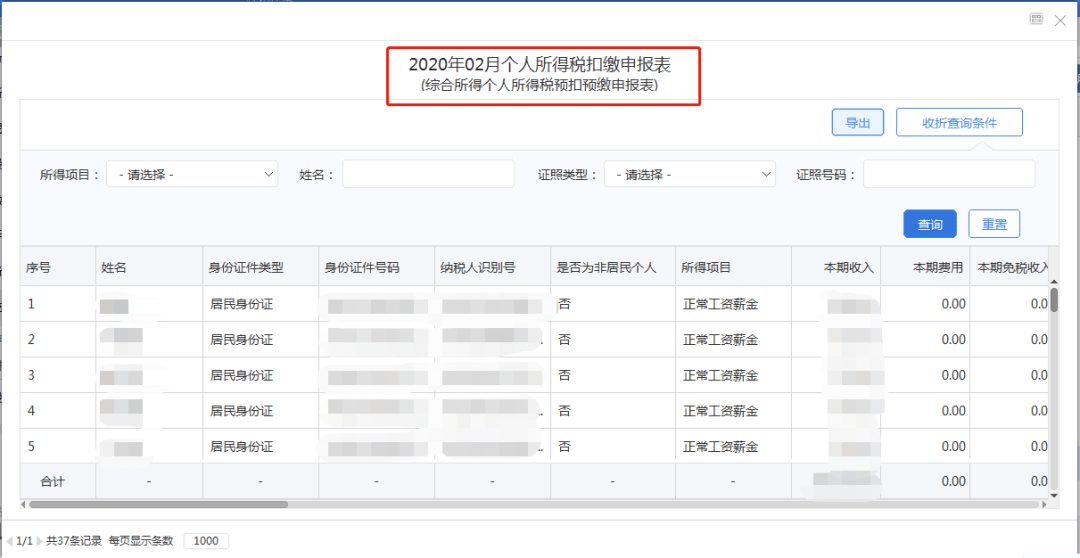Click the horizontal scrollbar thumb
The image size is (1080, 558).
[158, 504]
